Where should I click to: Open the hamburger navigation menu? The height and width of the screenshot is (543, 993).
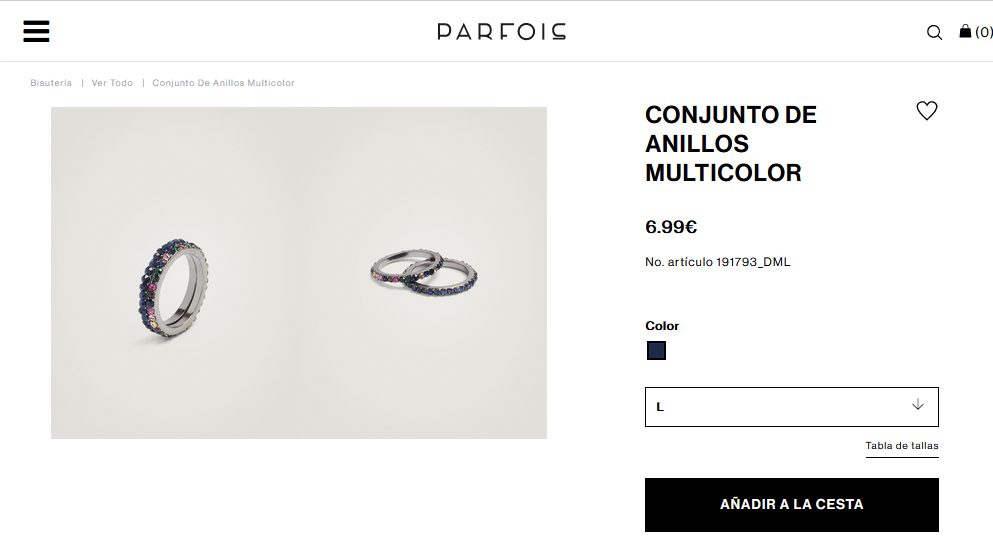[x=36, y=31]
